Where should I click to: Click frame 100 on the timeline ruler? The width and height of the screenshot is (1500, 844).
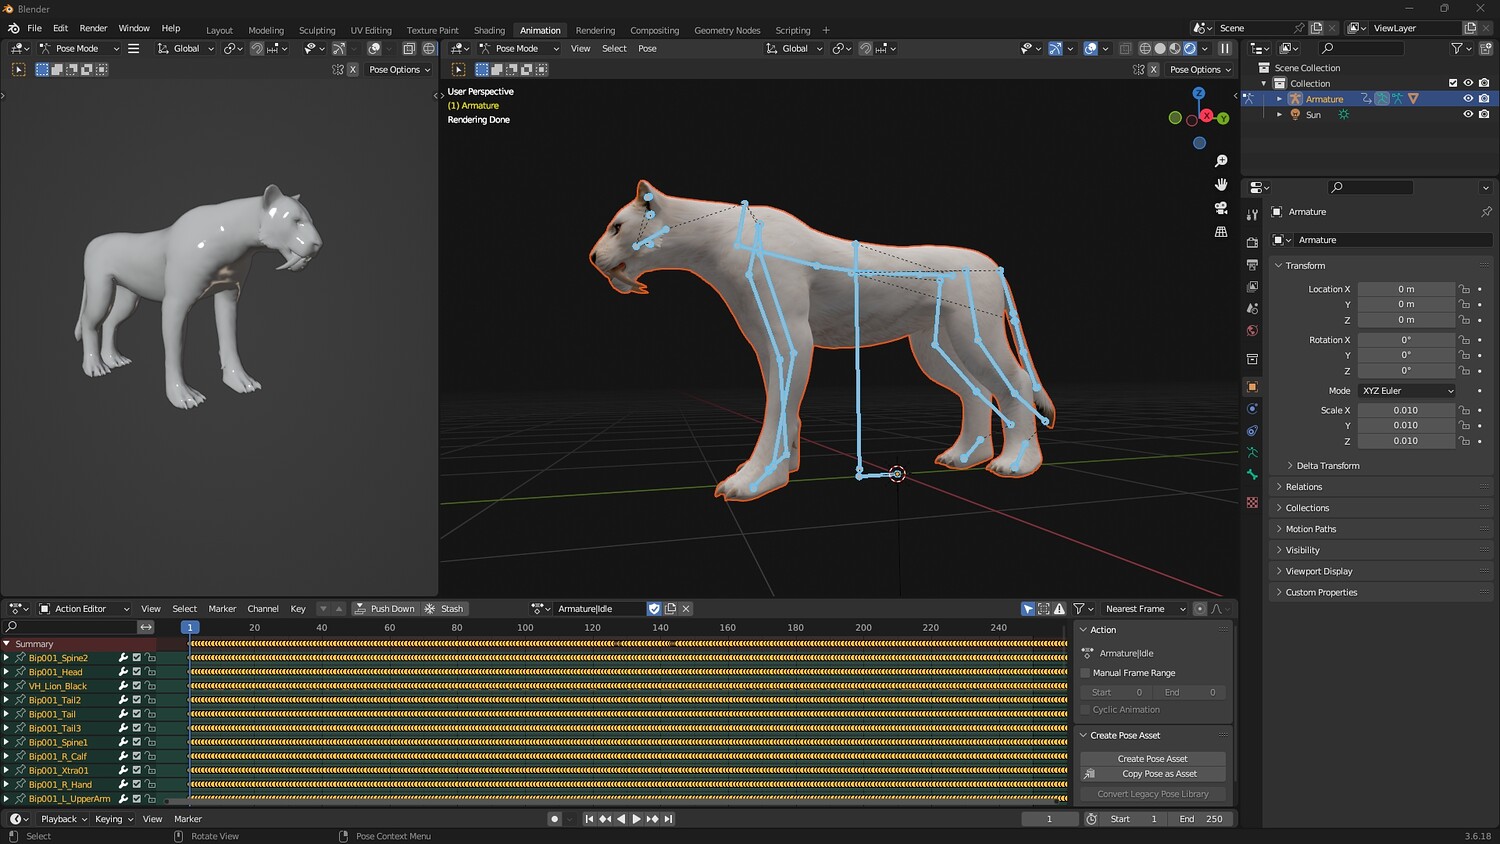(525, 628)
